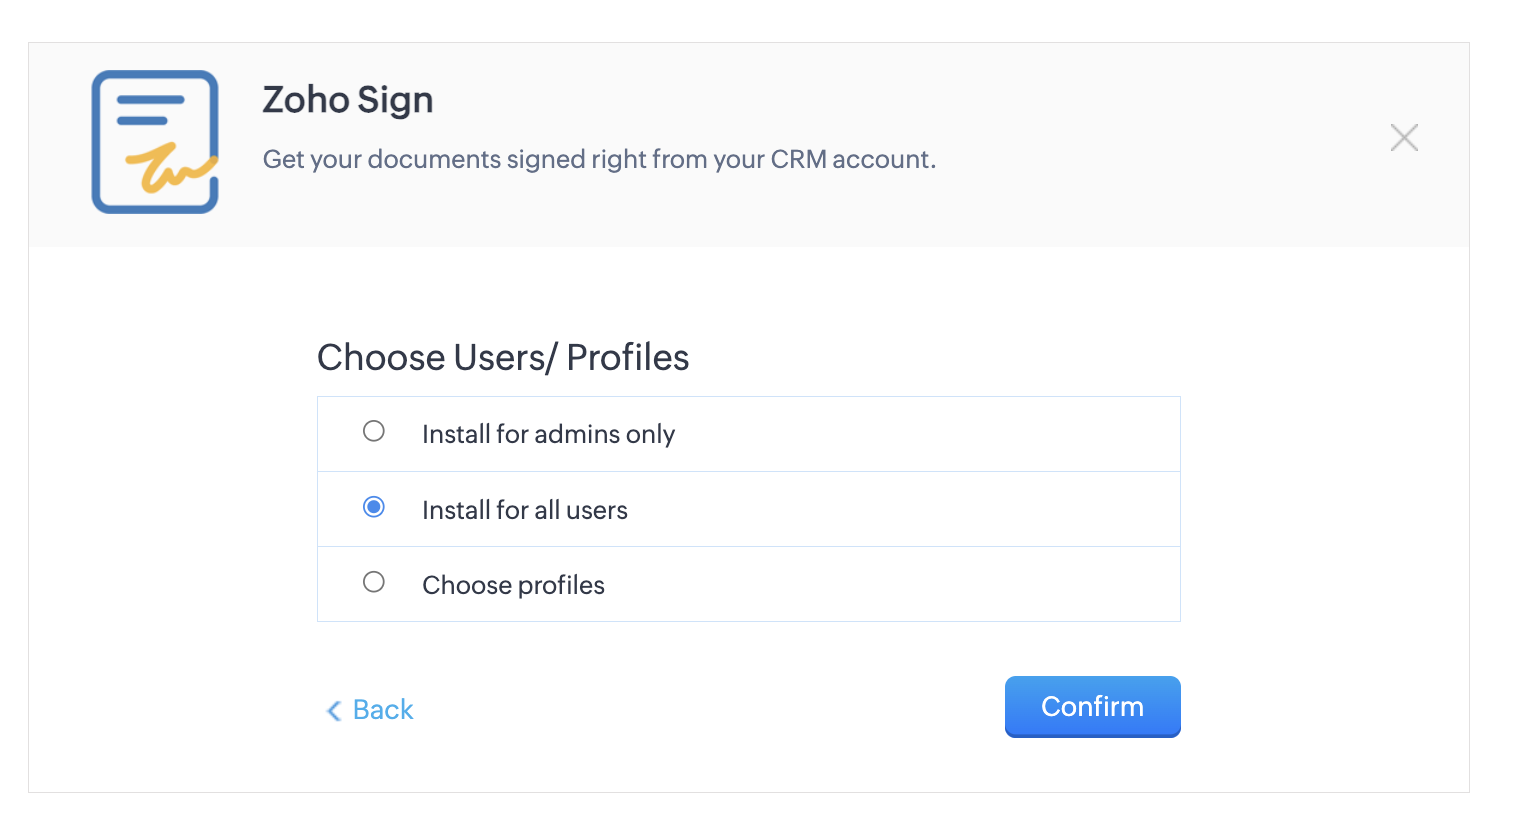Select the admins only radio button
Image resolution: width=1514 pixels, height=840 pixels.
click(x=374, y=431)
